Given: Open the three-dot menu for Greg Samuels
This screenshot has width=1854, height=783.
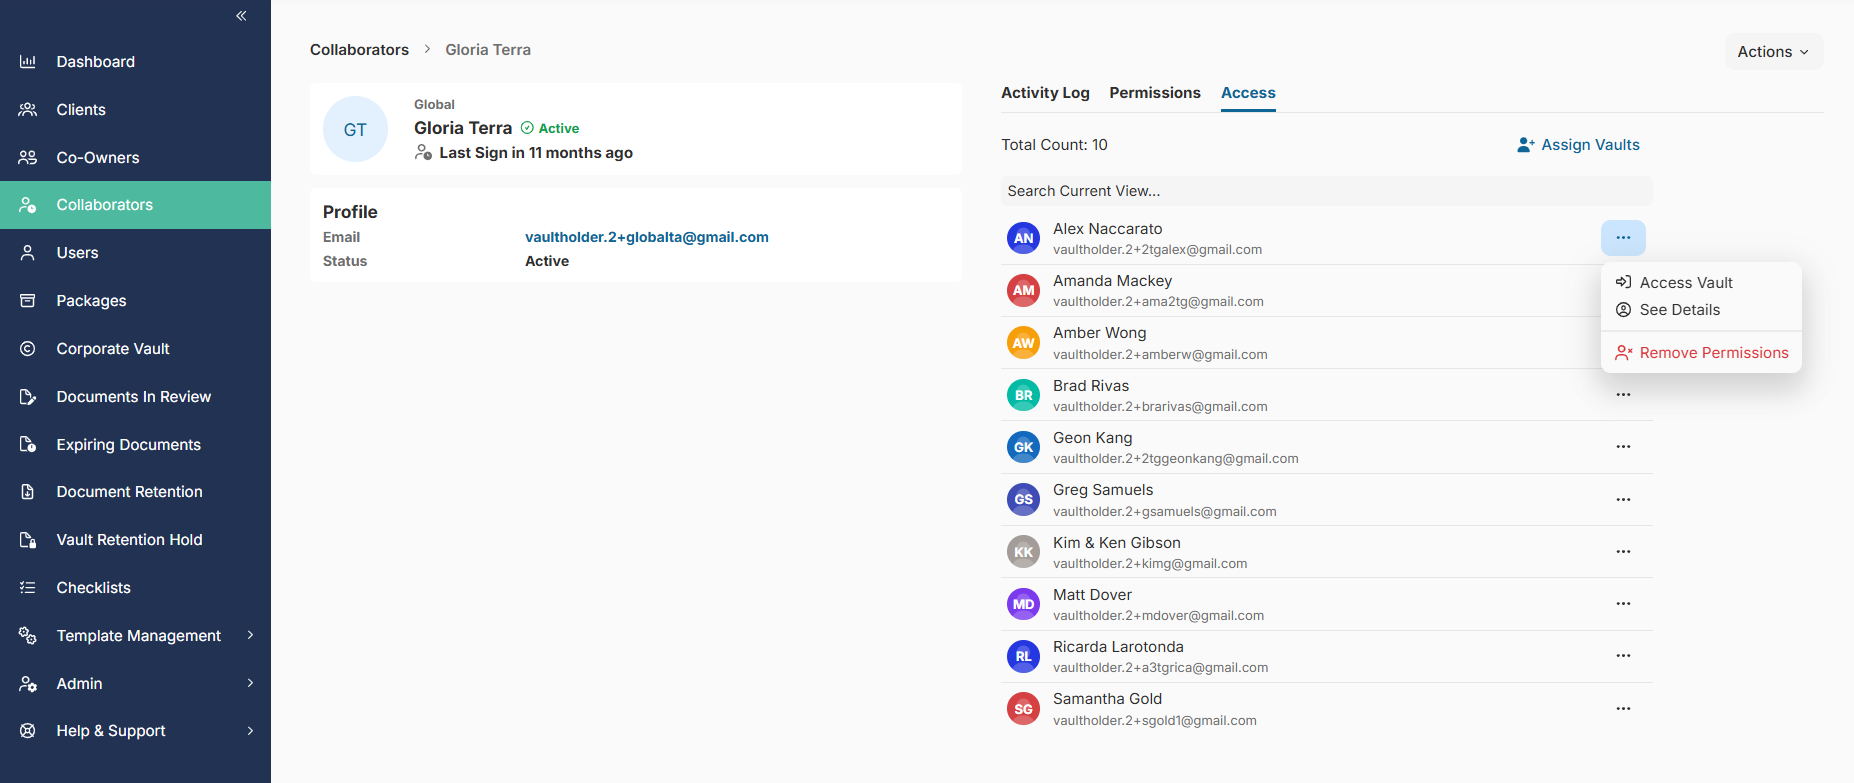Looking at the screenshot, I should 1623,500.
